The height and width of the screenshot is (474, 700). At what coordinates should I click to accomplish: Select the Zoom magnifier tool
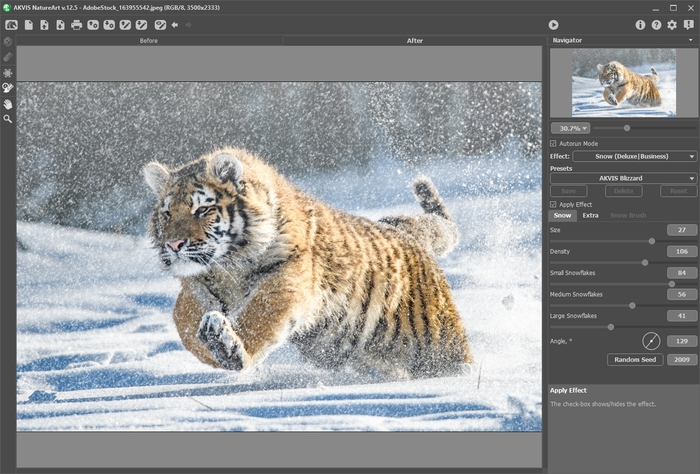tap(8, 118)
